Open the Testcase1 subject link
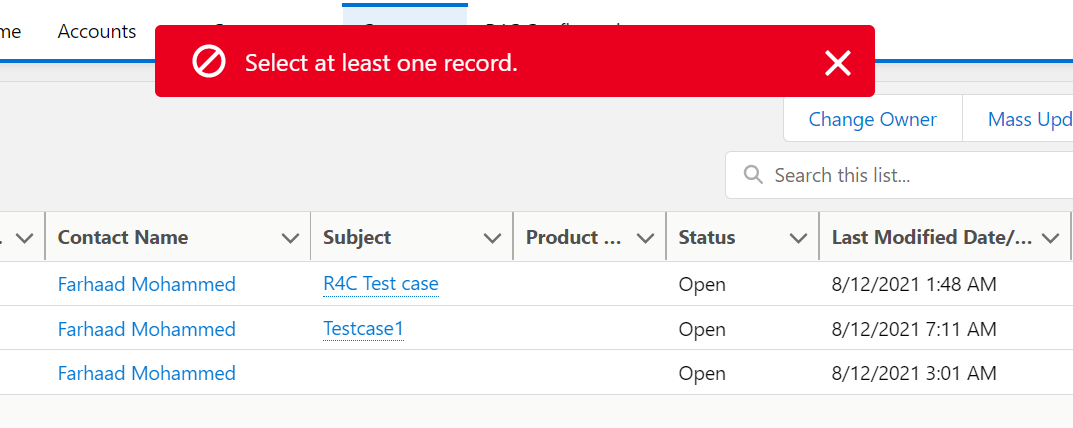Image resolution: width=1073 pixels, height=428 pixels. coord(363,329)
